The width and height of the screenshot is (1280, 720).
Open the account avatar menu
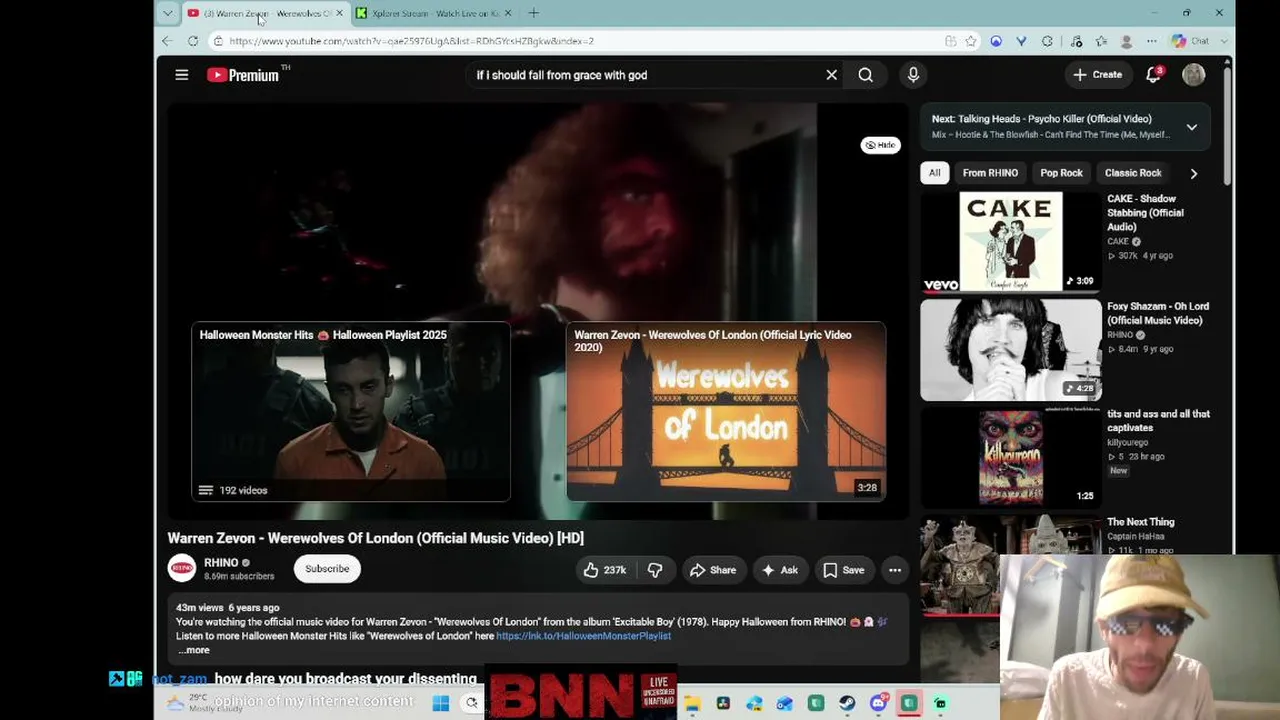[1193, 75]
